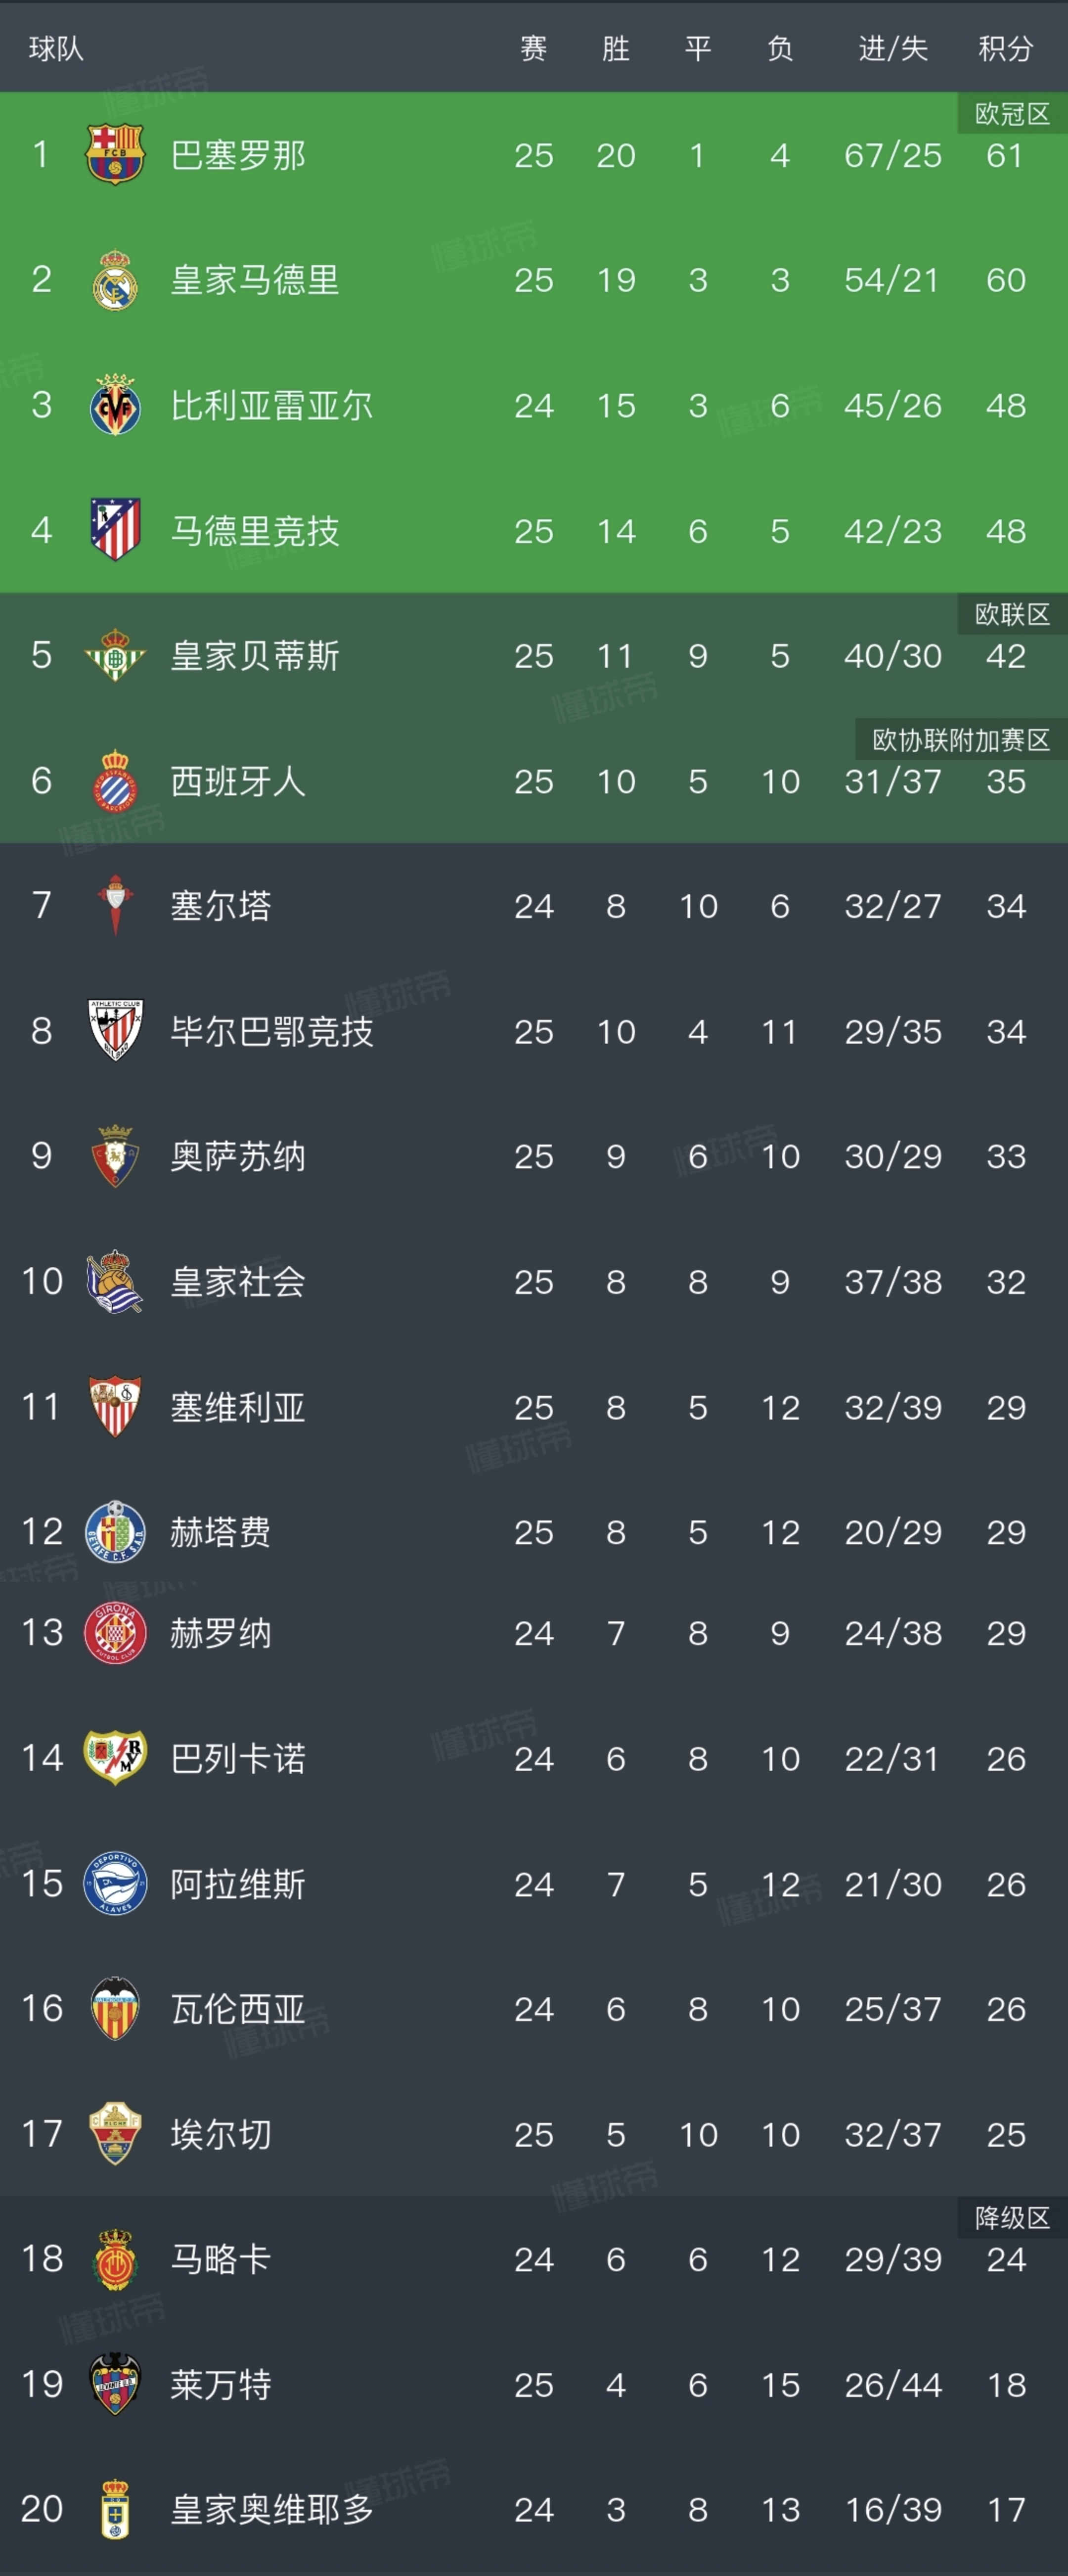Open the Getafe club badge
Viewport: 1068px width, 2576px height.
(x=115, y=1532)
